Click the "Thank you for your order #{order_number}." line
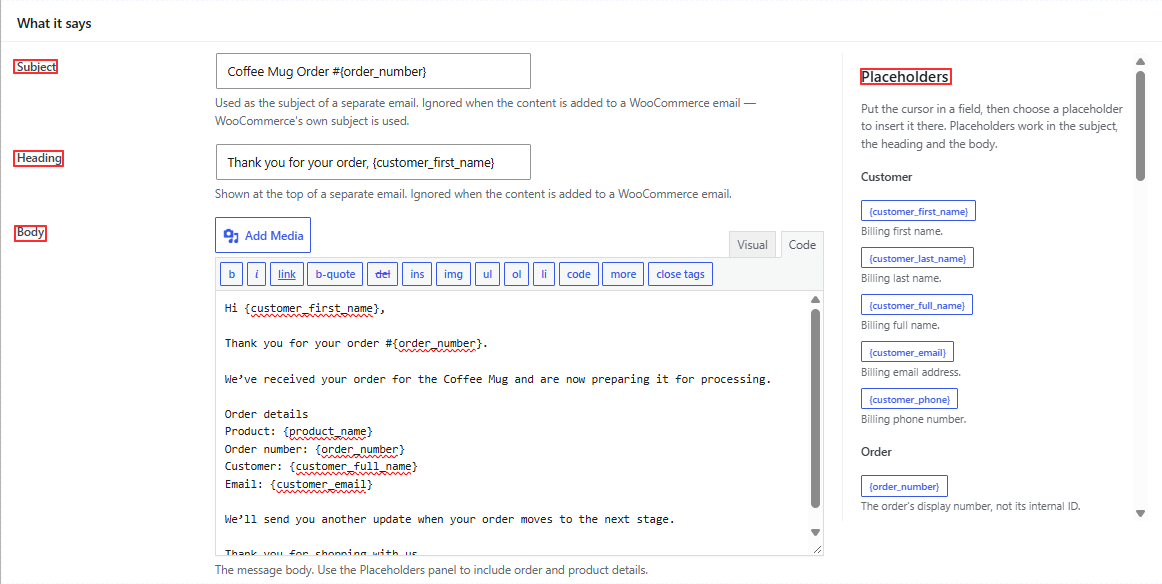This screenshot has width=1162, height=584. [356, 343]
